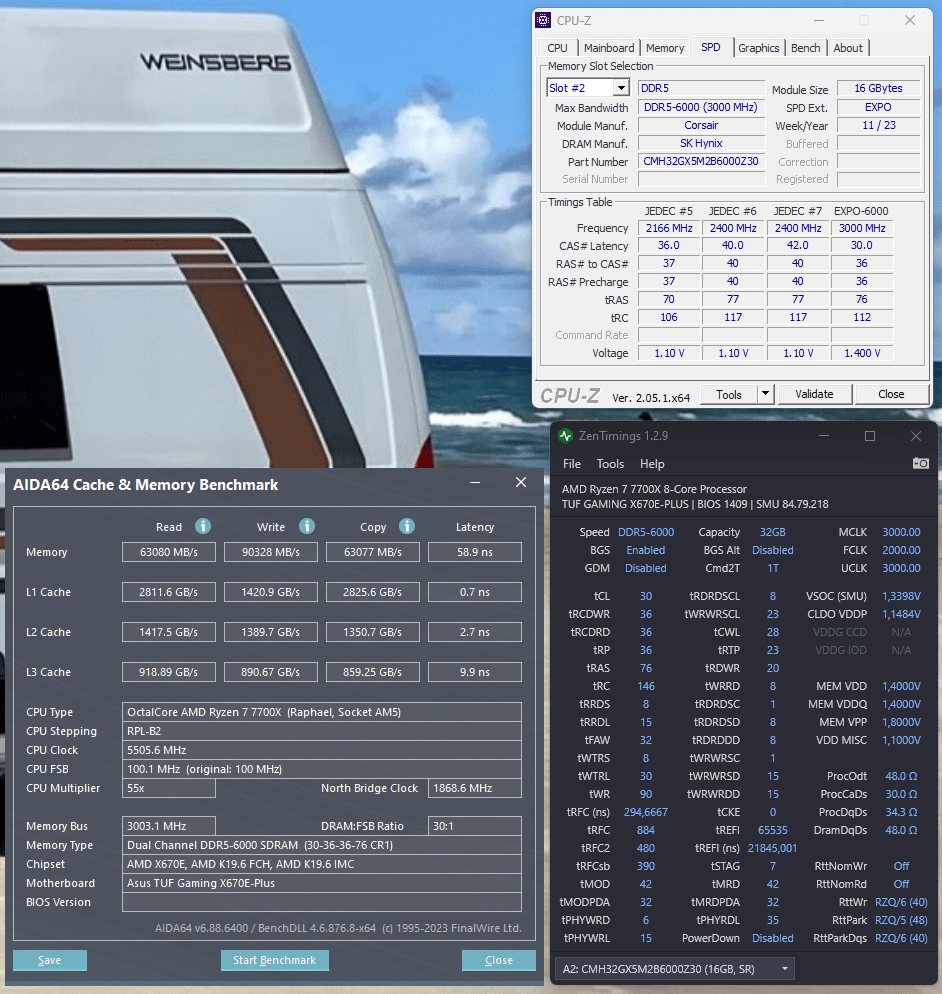The image size is (942, 994).
Task: Click the Memory Write value 90328 MB/s
Action: click(x=271, y=552)
